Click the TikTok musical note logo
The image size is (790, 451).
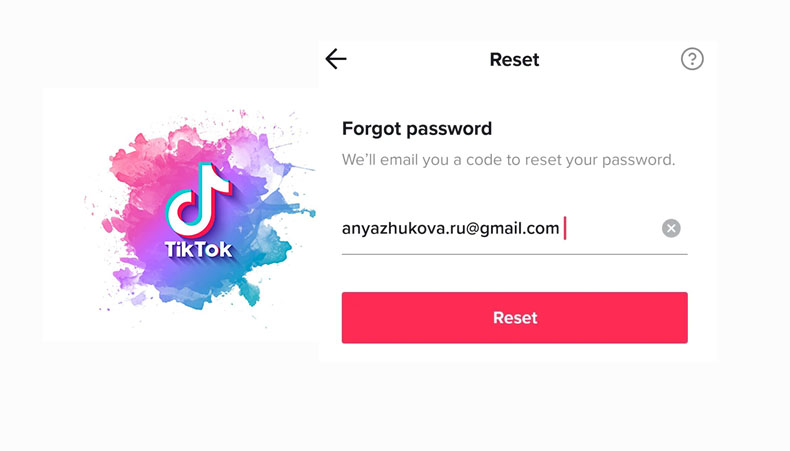[199, 200]
